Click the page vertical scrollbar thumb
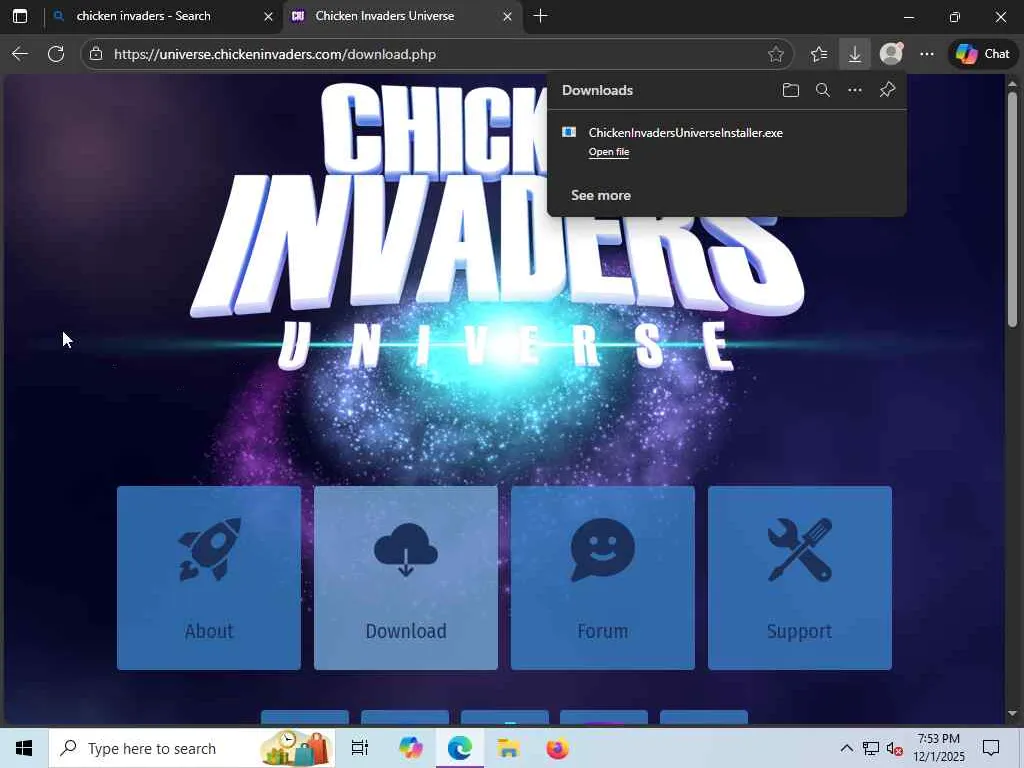This screenshot has width=1024, height=768. [1012, 209]
